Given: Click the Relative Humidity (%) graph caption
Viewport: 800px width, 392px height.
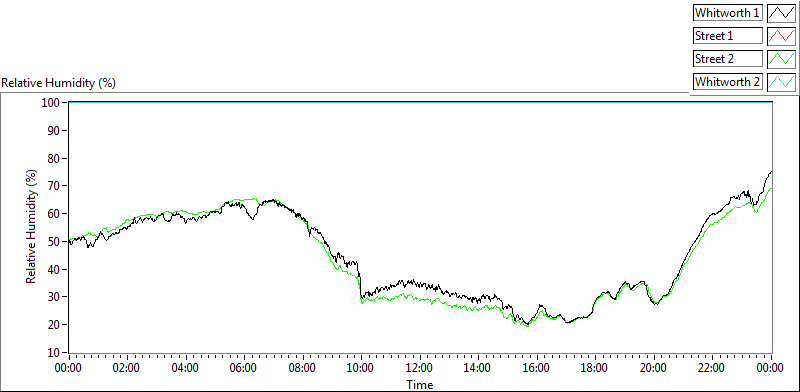Looking at the screenshot, I should 59,83.
